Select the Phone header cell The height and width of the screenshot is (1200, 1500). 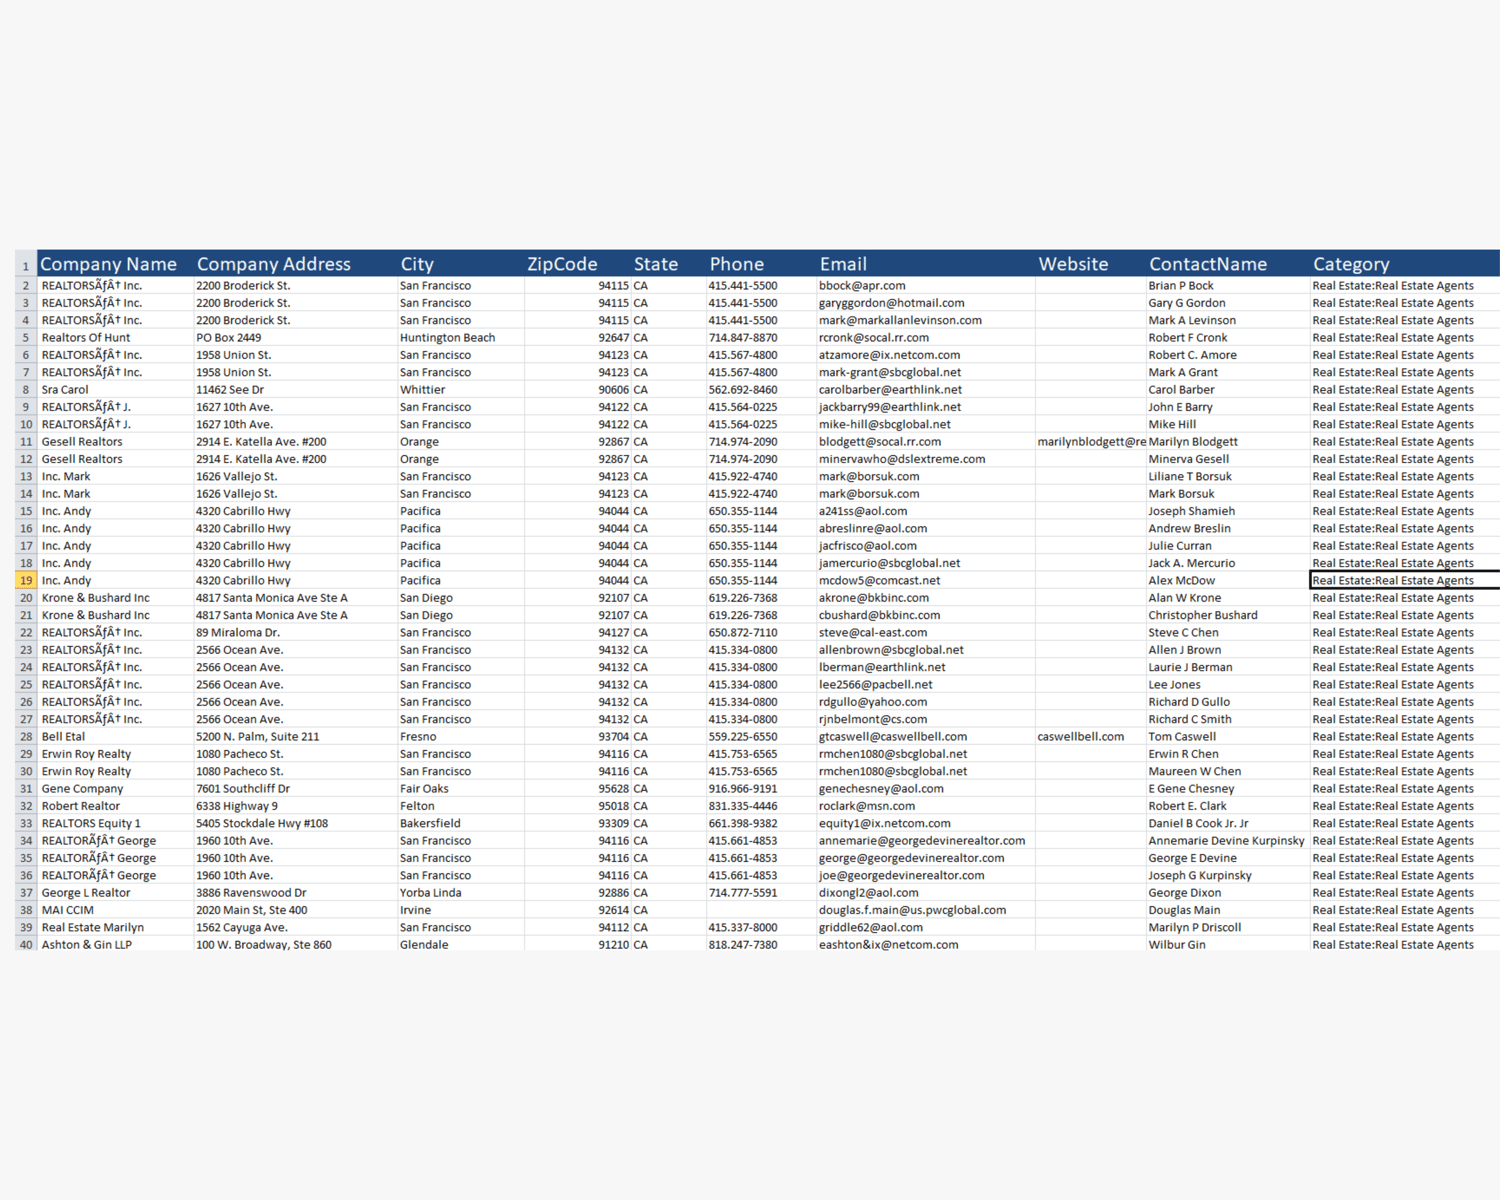761,264
